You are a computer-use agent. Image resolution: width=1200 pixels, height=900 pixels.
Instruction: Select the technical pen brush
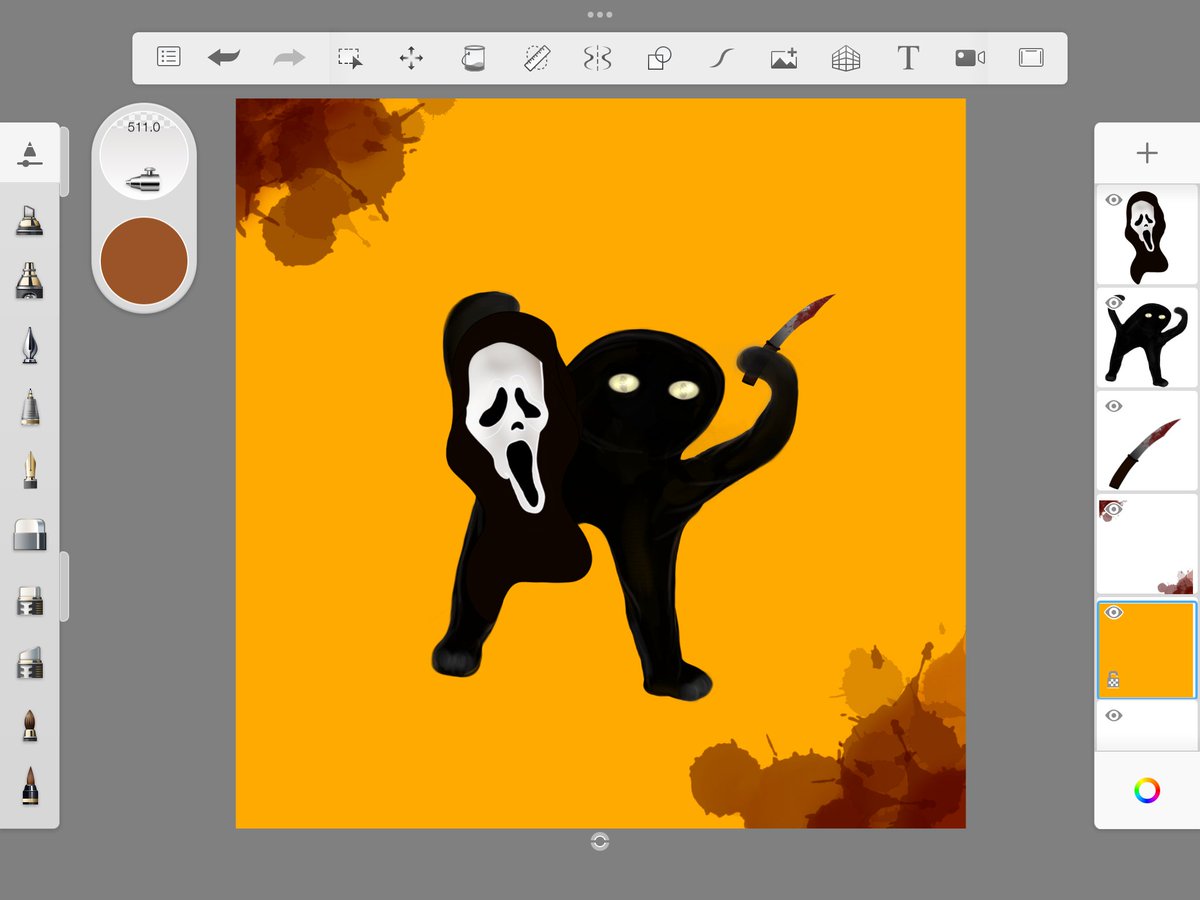(x=30, y=407)
